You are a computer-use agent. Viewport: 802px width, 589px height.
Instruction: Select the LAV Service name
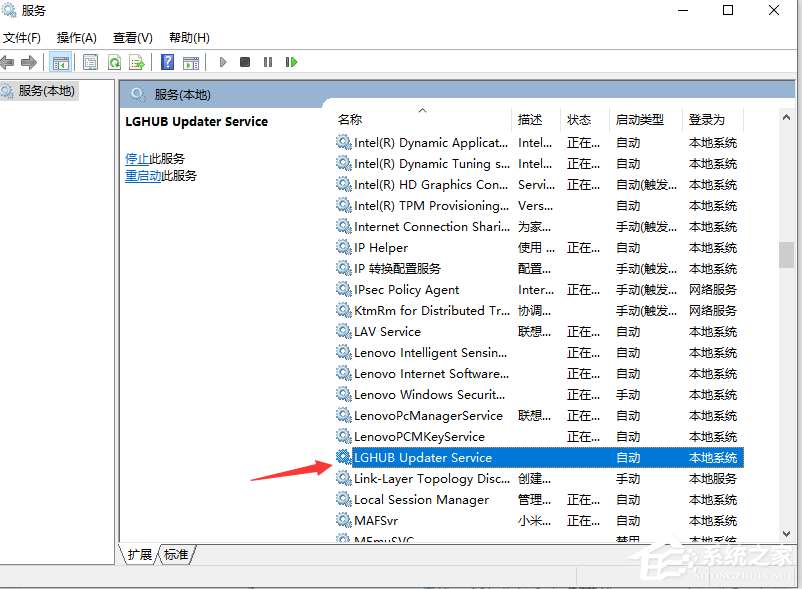(387, 331)
